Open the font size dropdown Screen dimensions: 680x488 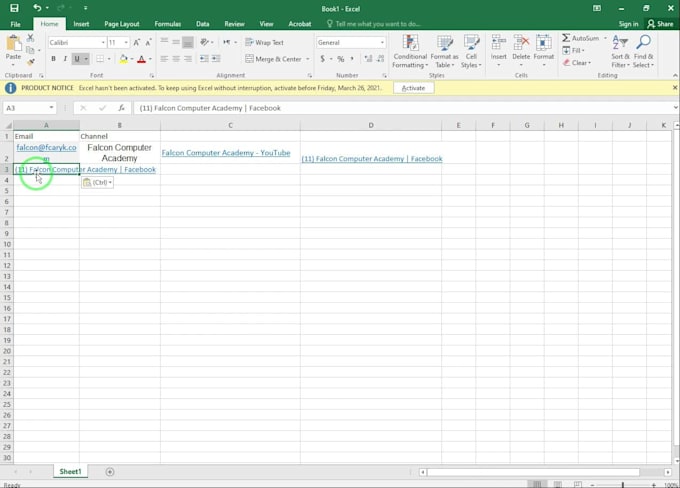pos(126,43)
